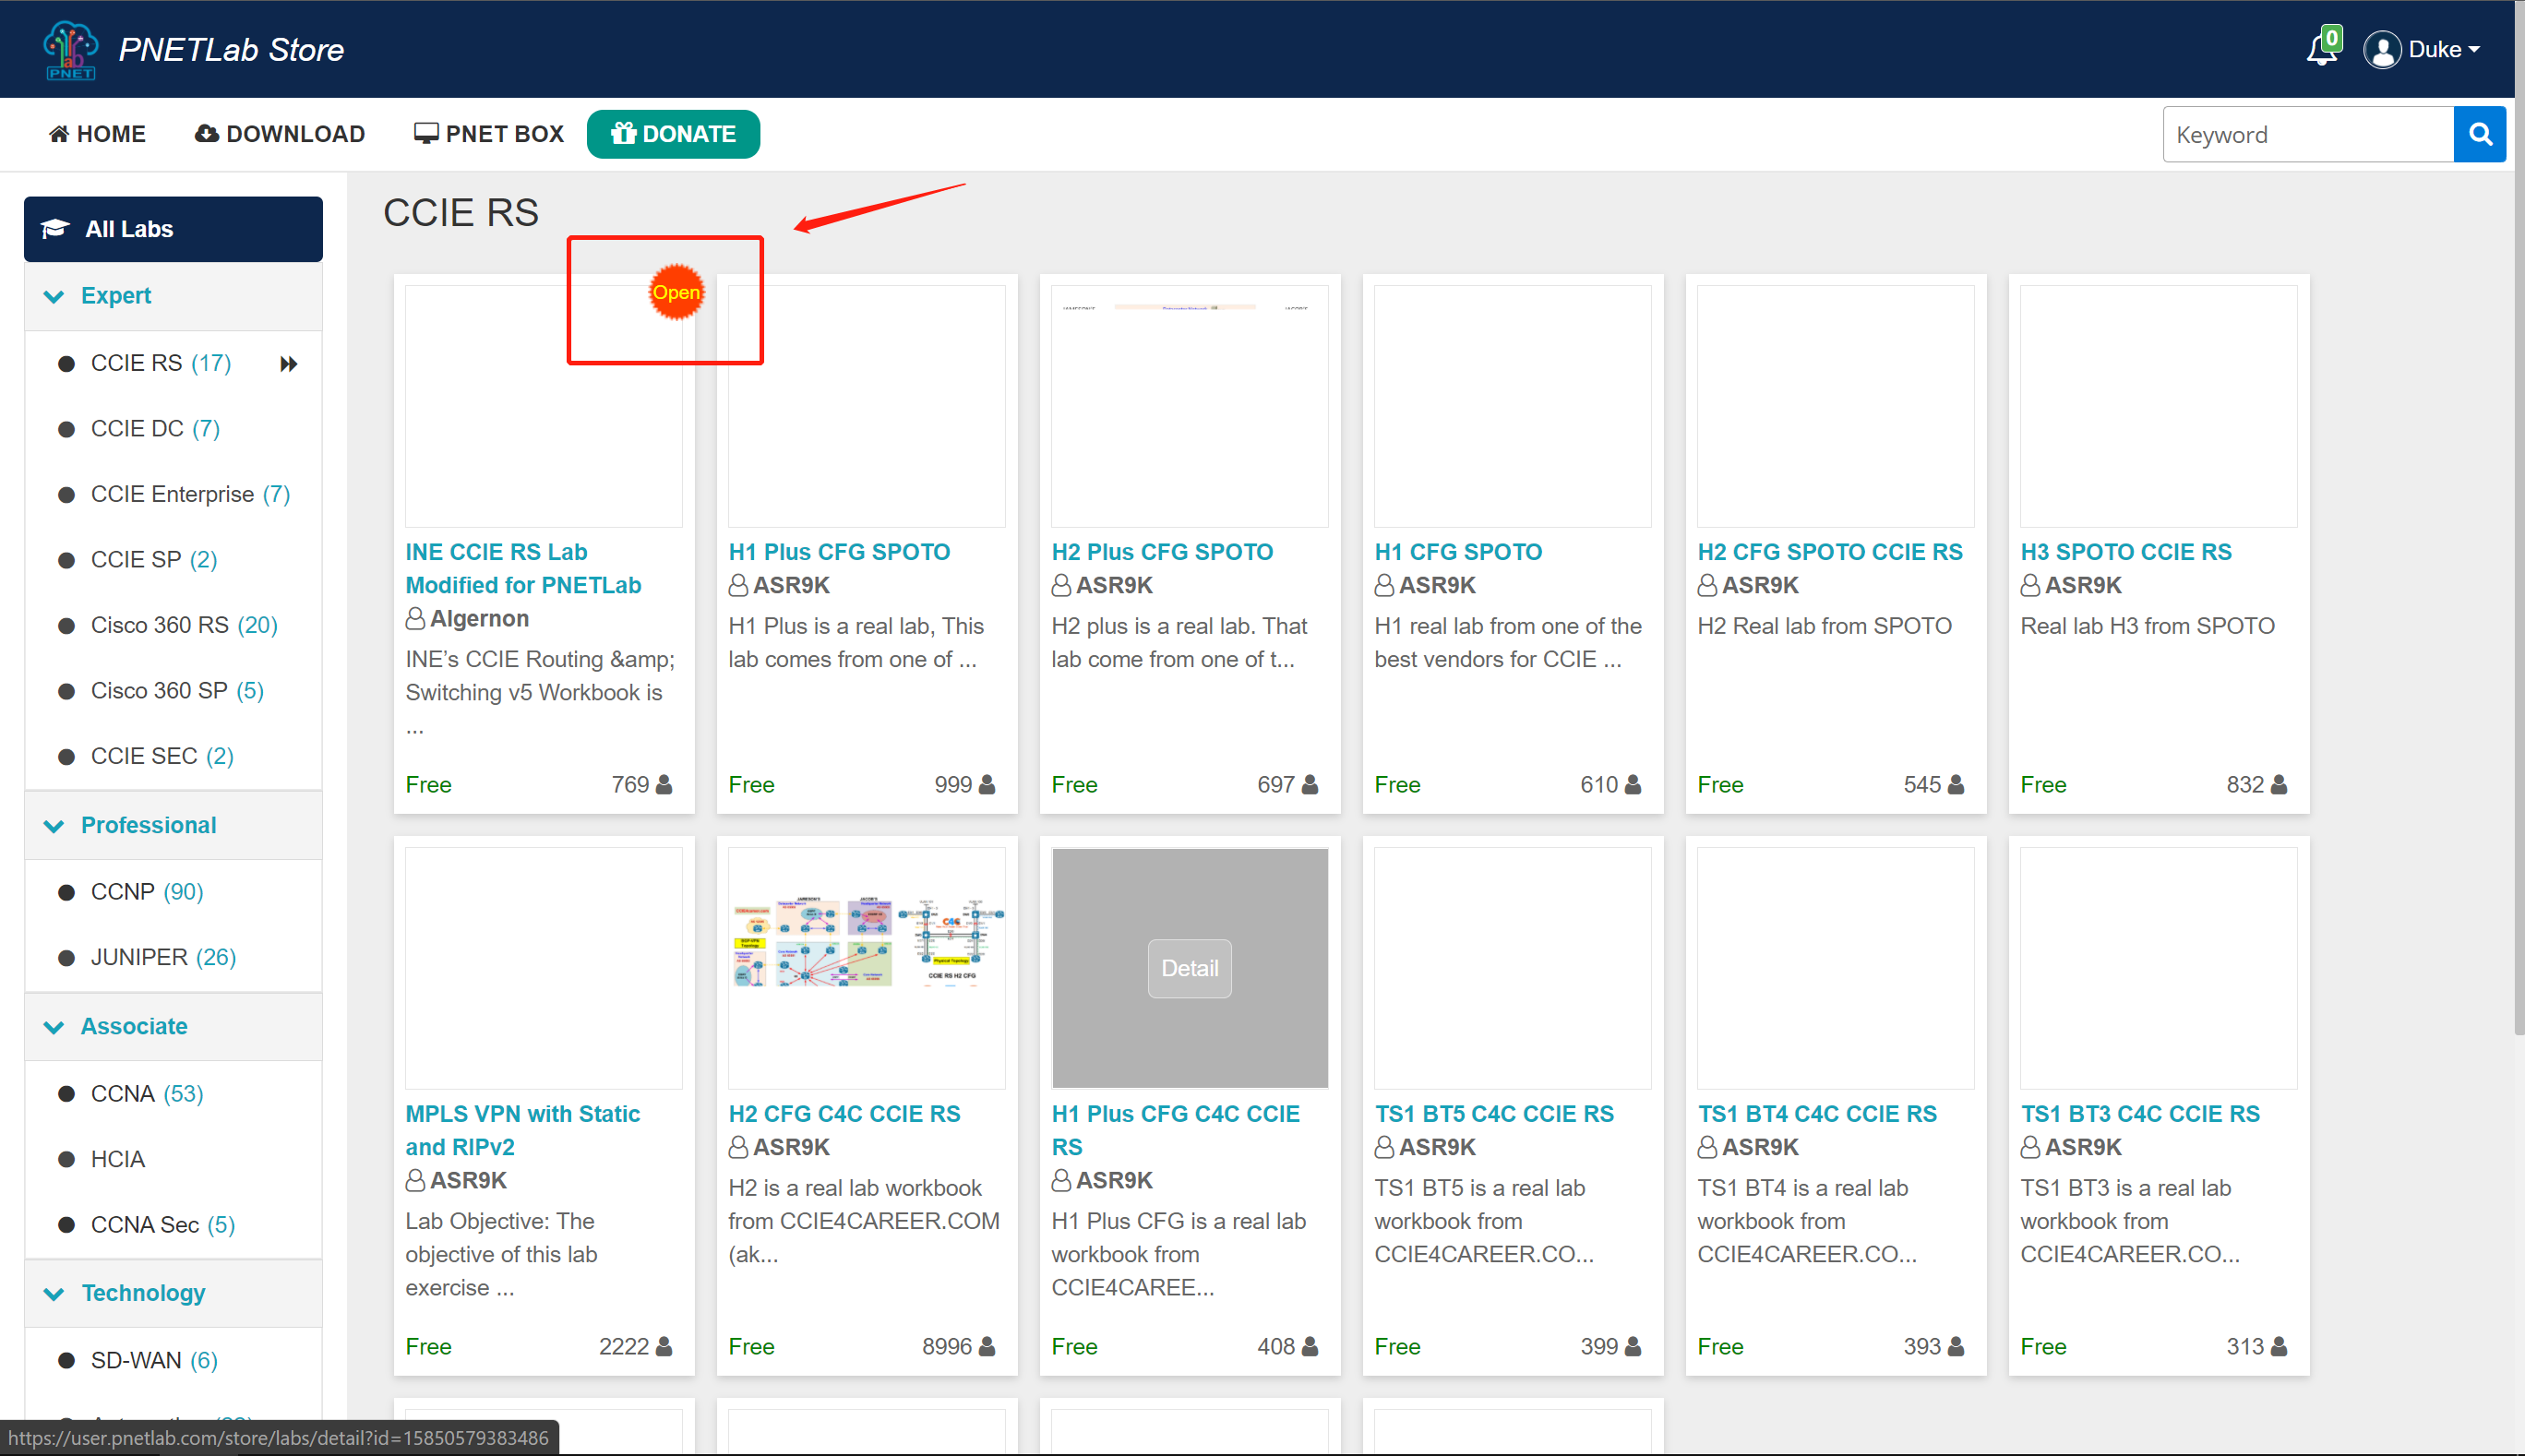This screenshot has height=1456, width=2525.
Task: Open the H1 CFG SPOTO lab link
Action: coord(1458,552)
